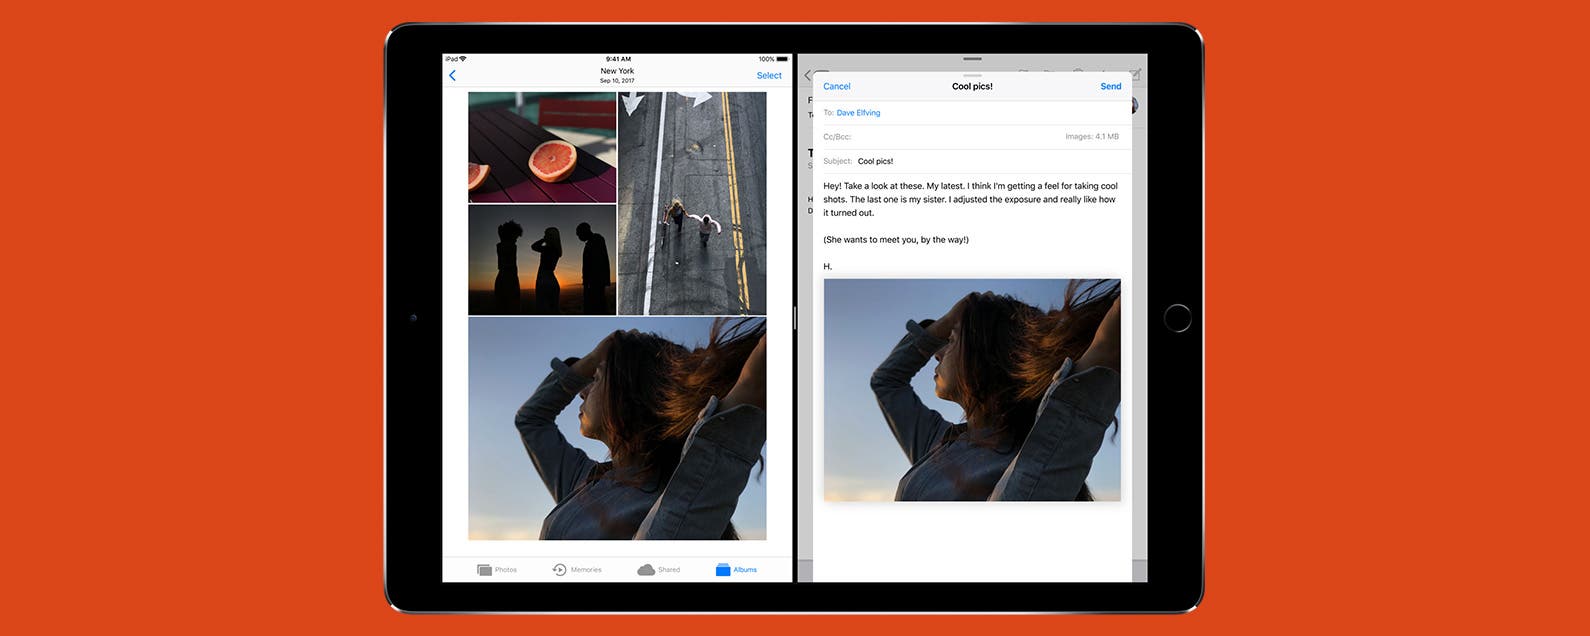Image resolution: width=1590 pixels, height=636 pixels.
Task: Select recipient Dave Elfving
Action: pos(858,113)
